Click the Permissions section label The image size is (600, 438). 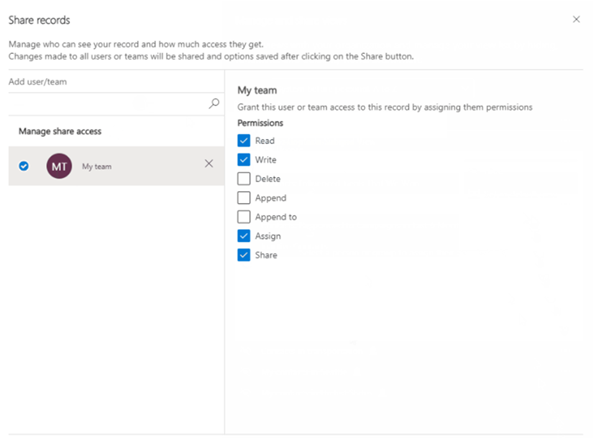pos(262,123)
